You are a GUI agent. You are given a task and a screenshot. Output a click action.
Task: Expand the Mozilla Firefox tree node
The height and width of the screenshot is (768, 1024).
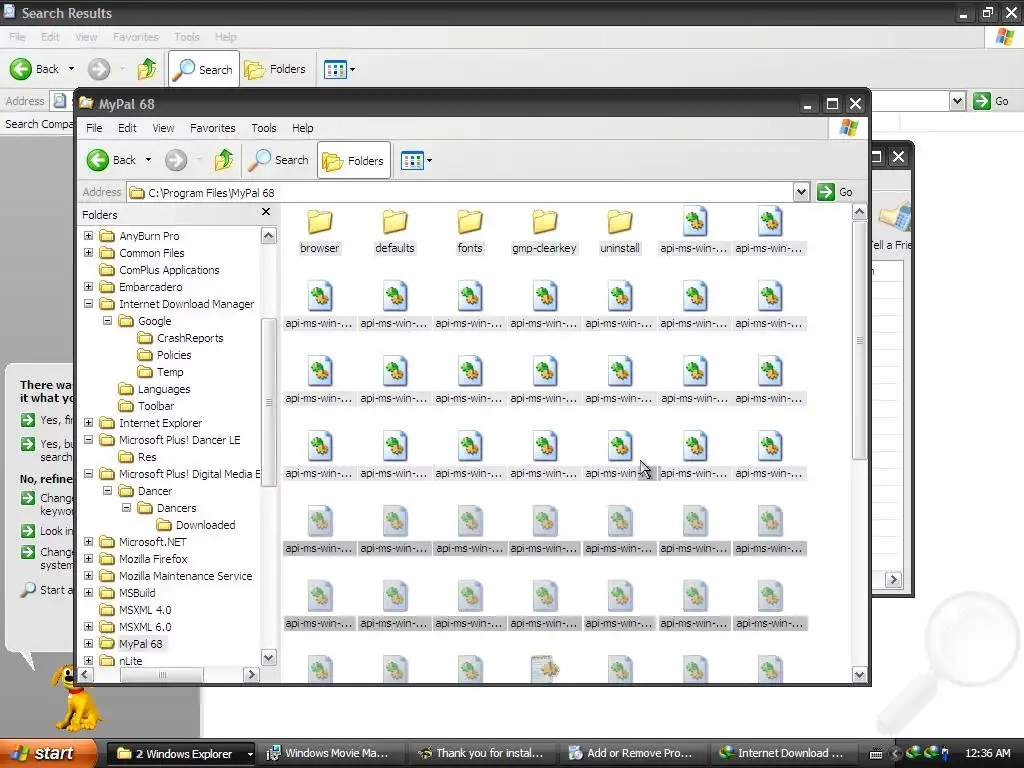[89, 558]
